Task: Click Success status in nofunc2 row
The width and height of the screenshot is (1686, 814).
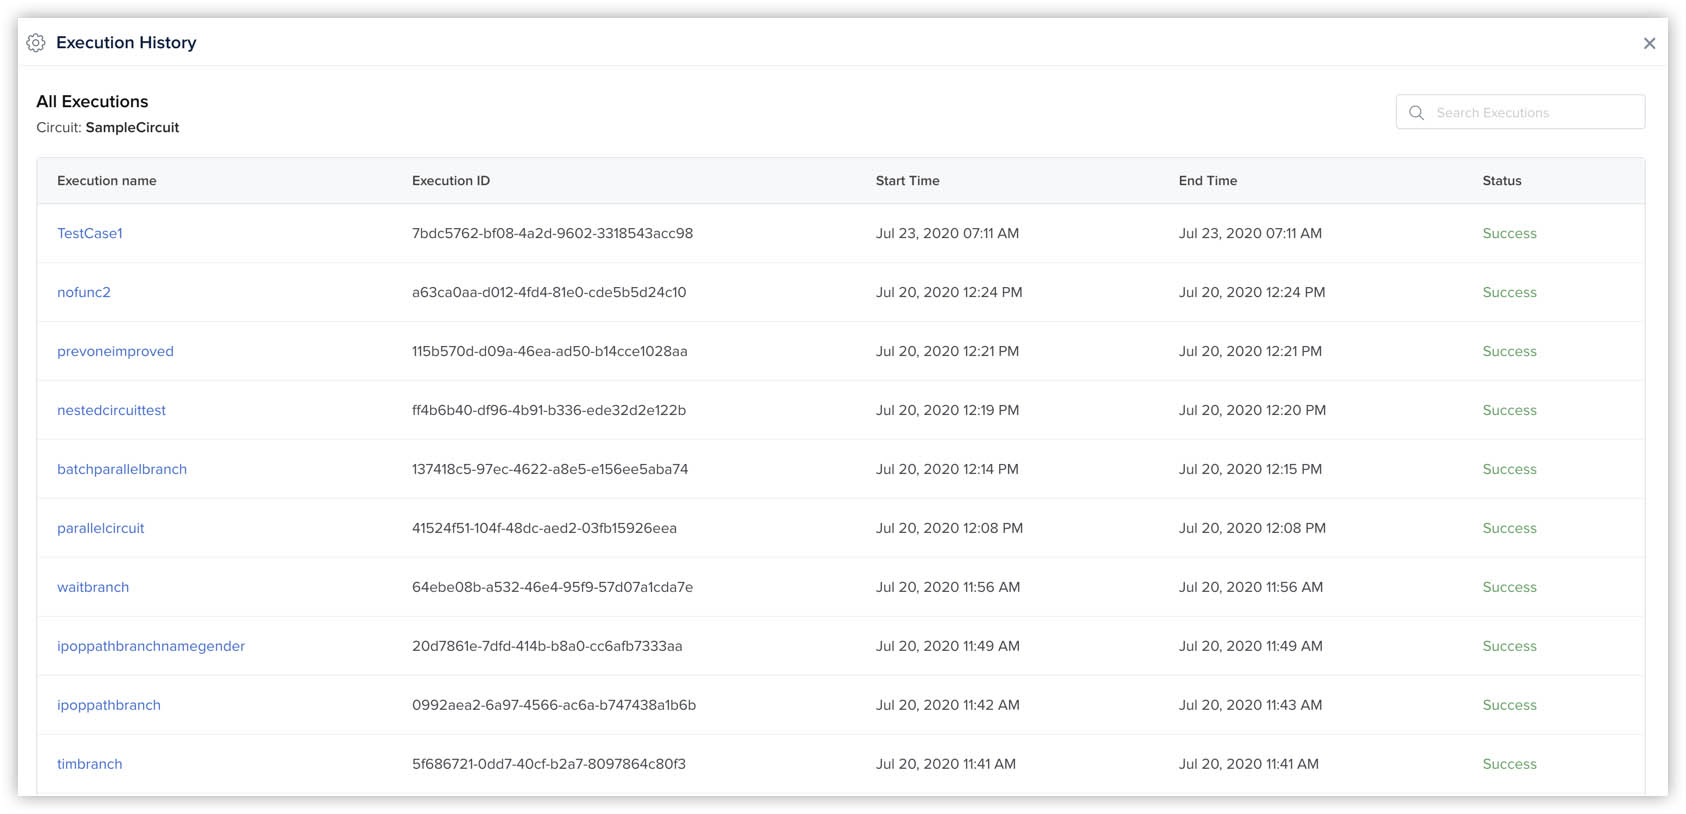Action: click(x=1509, y=292)
